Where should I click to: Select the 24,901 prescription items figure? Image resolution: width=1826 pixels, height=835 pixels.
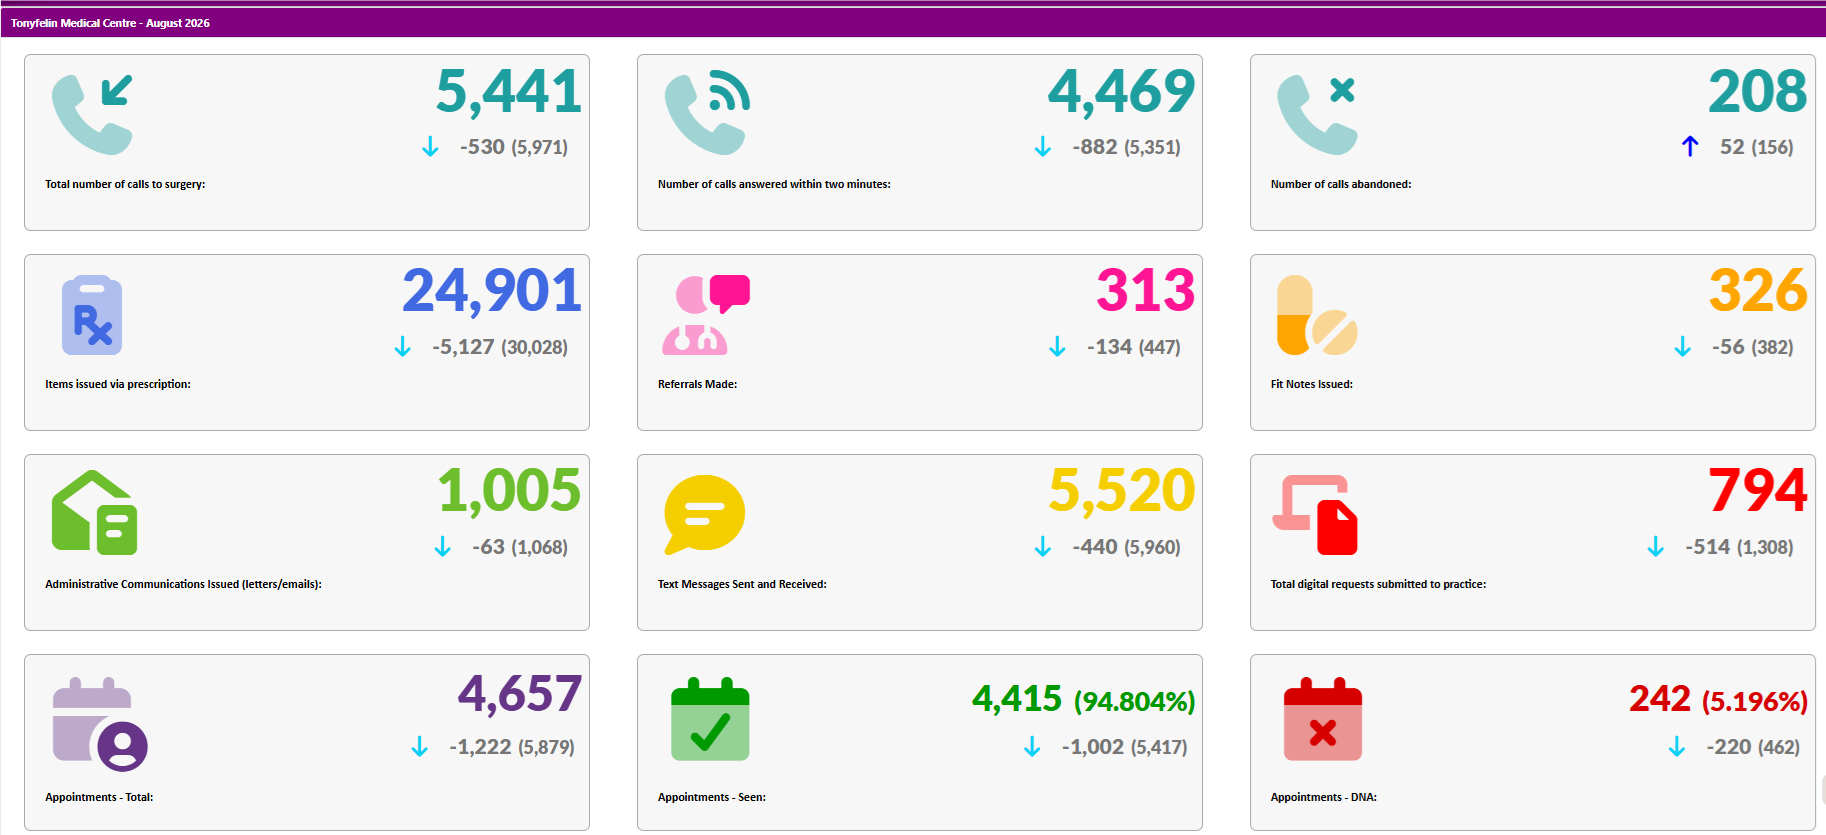click(x=492, y=292)
